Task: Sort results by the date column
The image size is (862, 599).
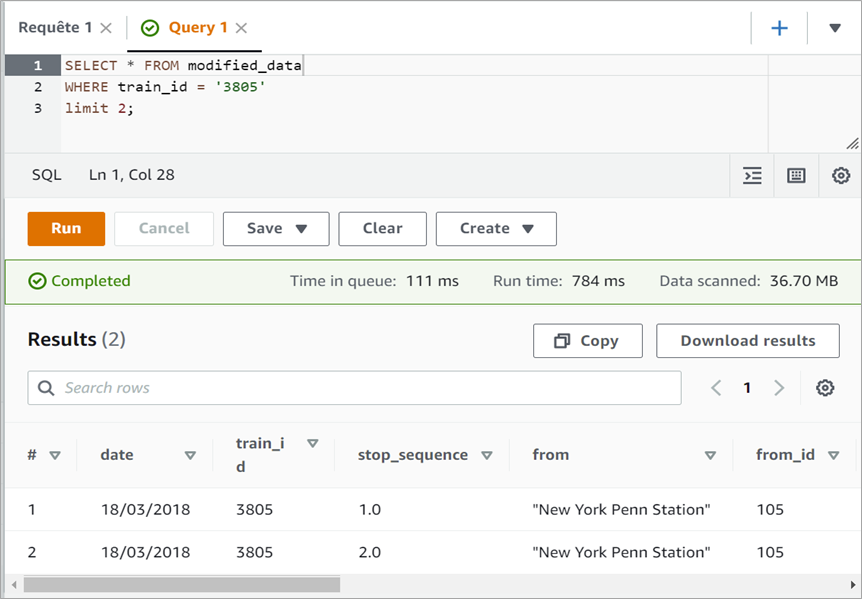Action: [189, 455]
